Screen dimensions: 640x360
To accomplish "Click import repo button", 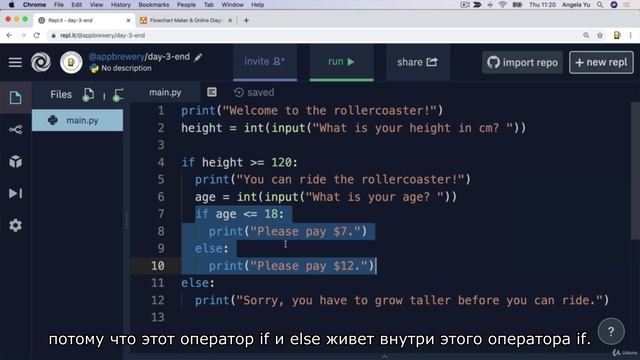I will tap(522, 62).
